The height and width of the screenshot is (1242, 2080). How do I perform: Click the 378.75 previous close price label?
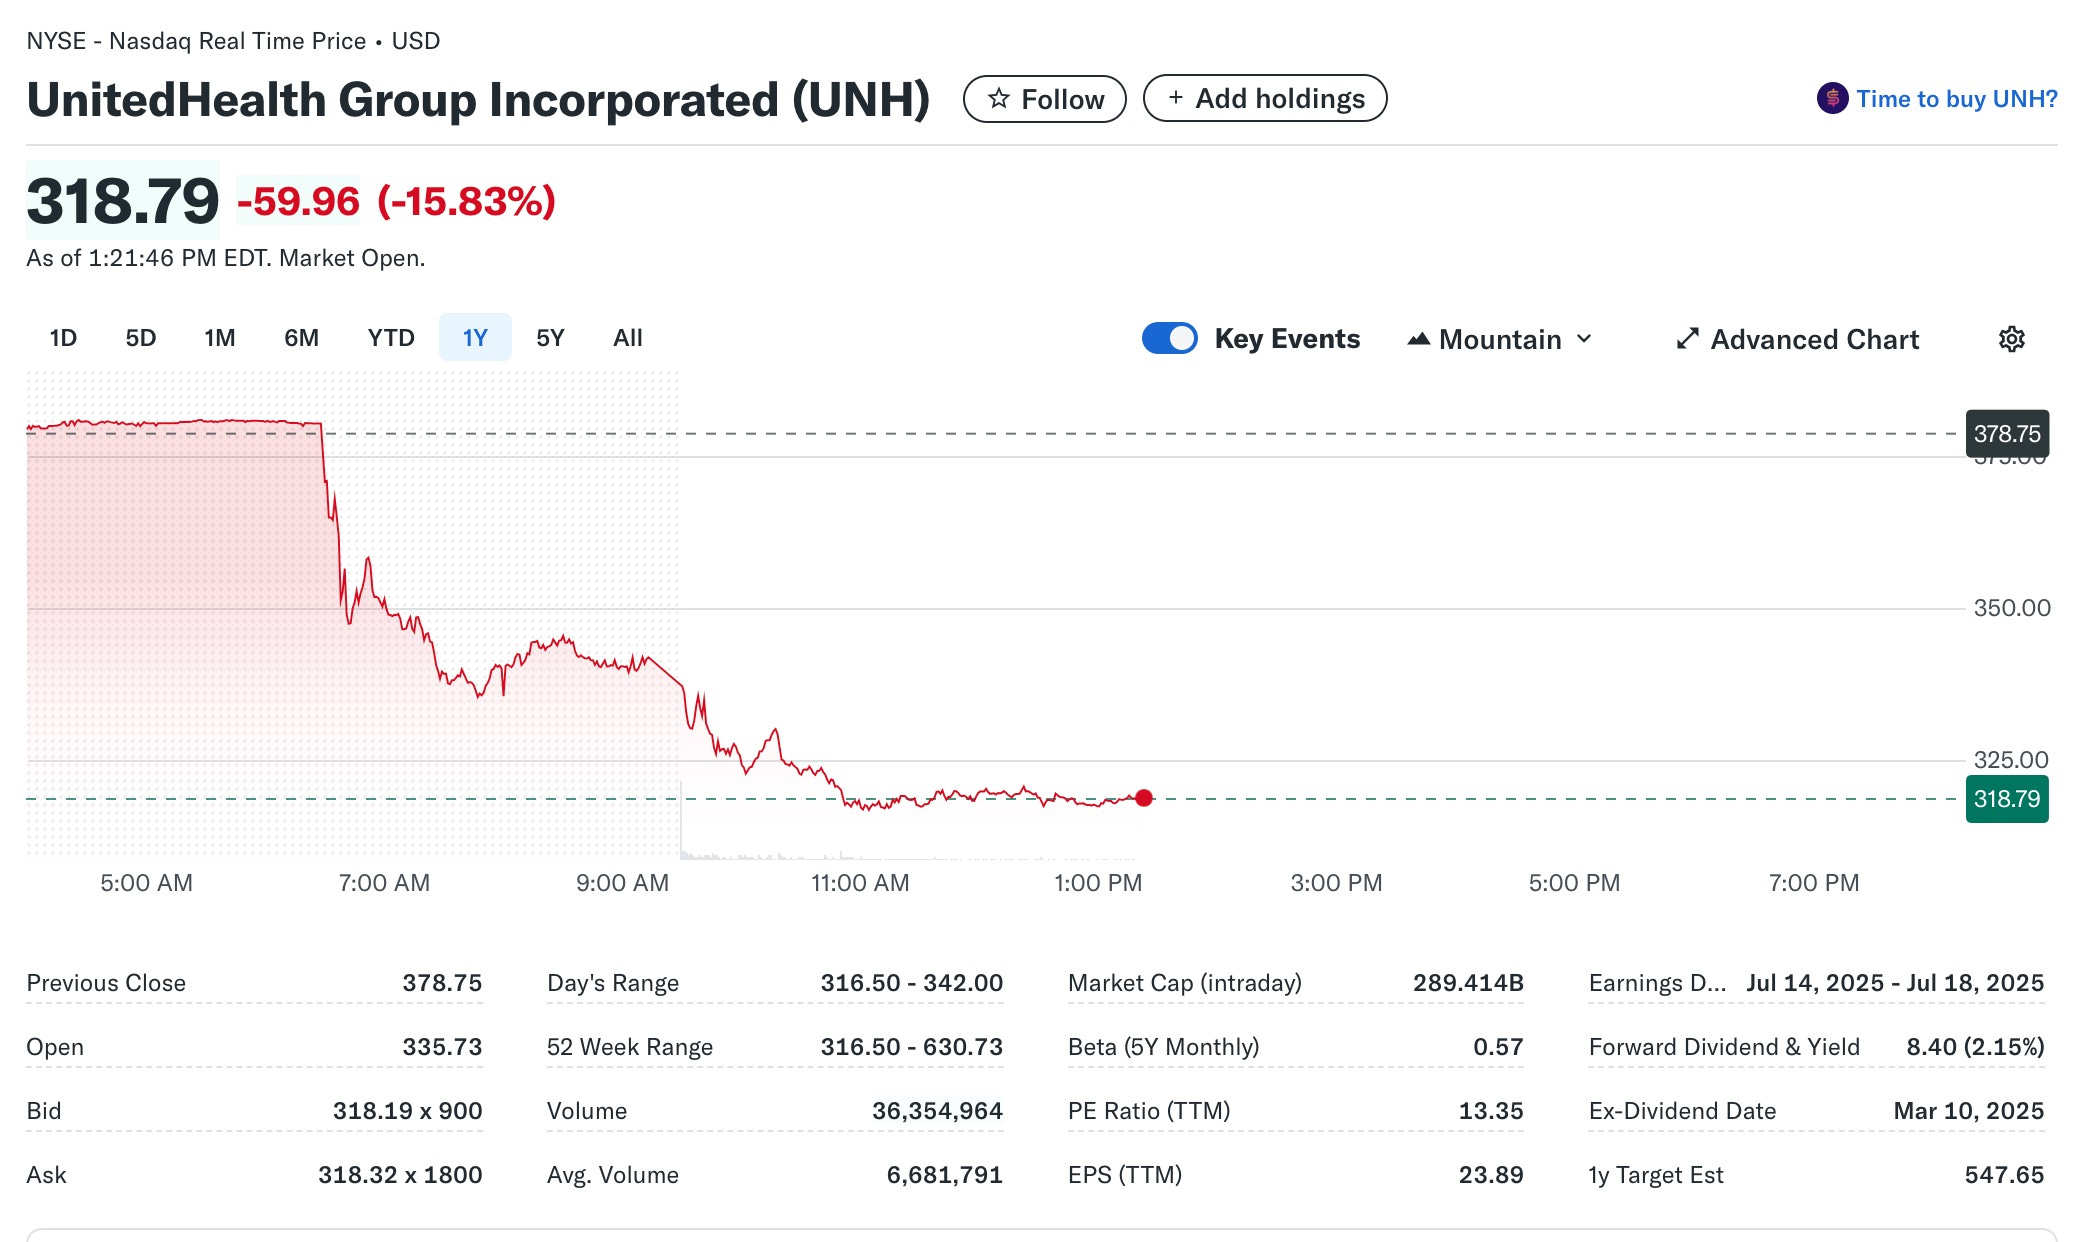coord(2007,434)
